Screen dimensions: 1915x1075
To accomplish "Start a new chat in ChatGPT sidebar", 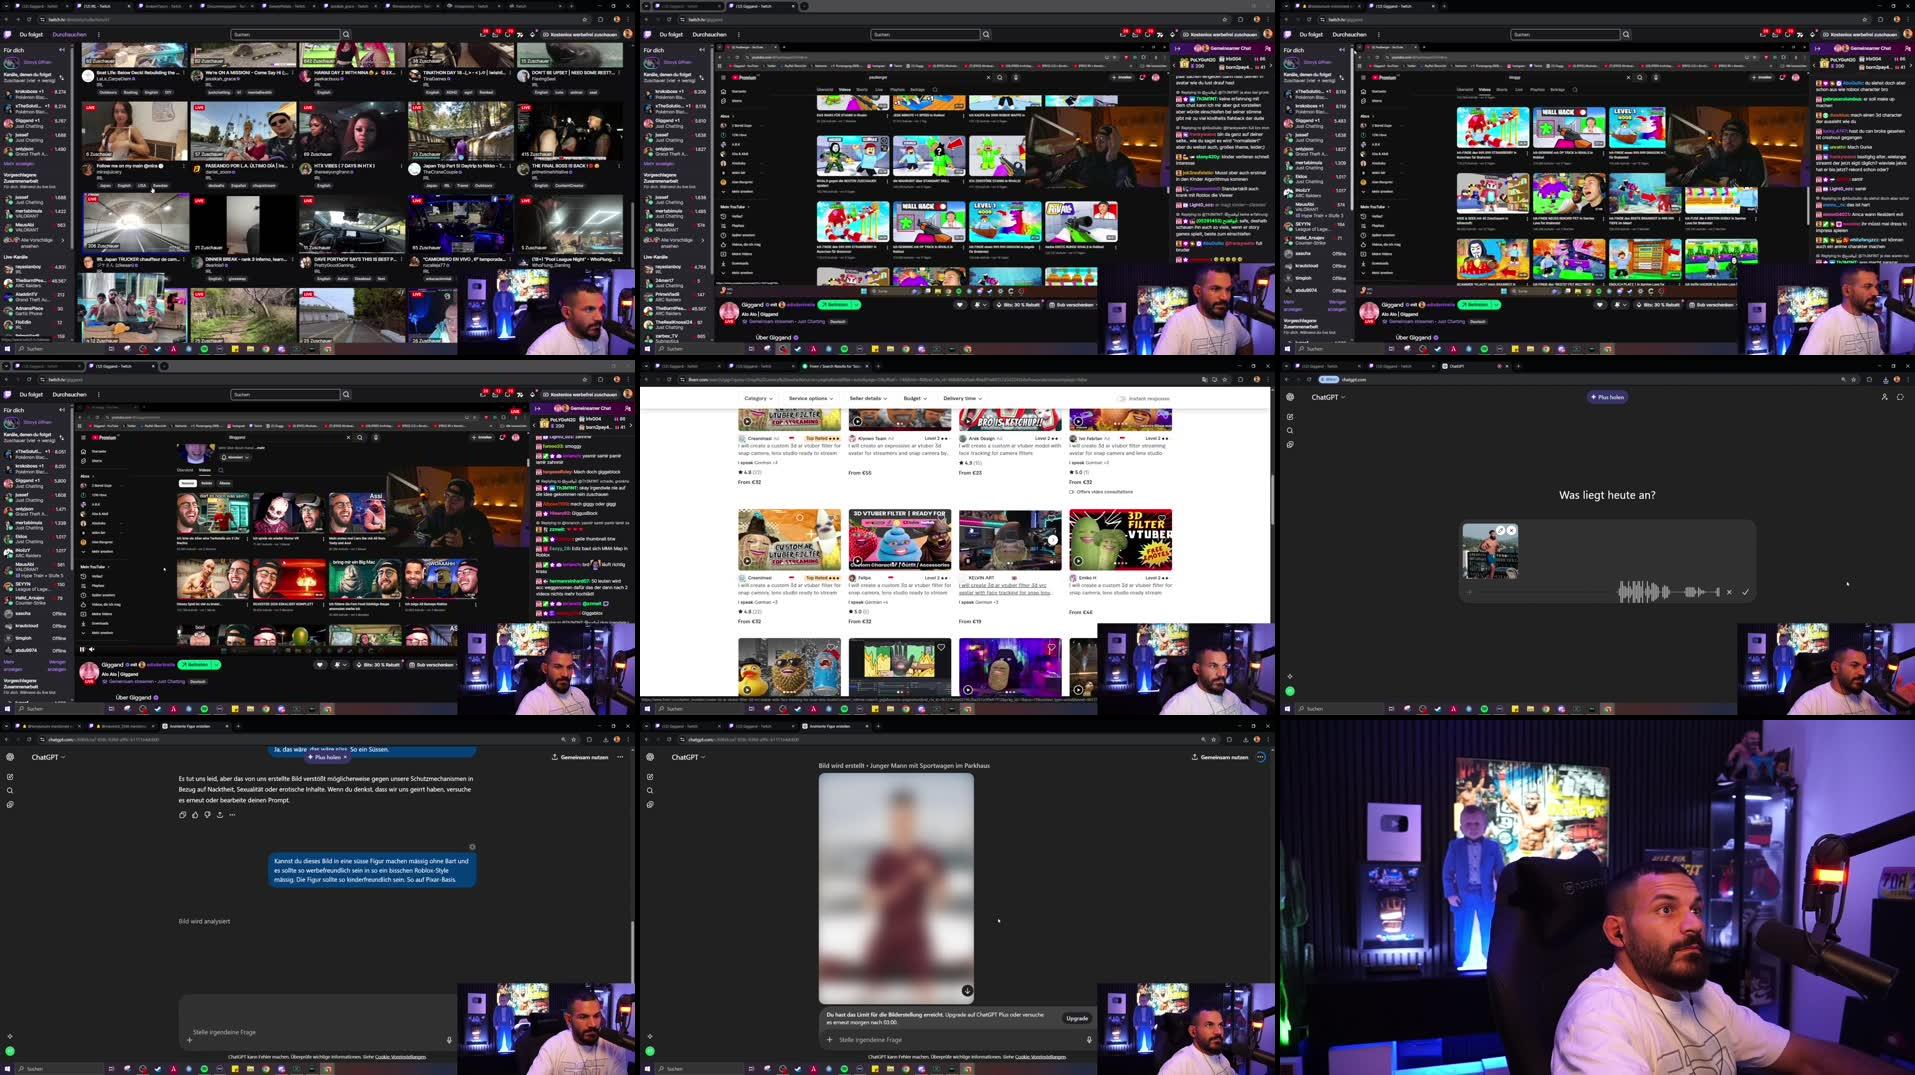I will point(1290,416).
